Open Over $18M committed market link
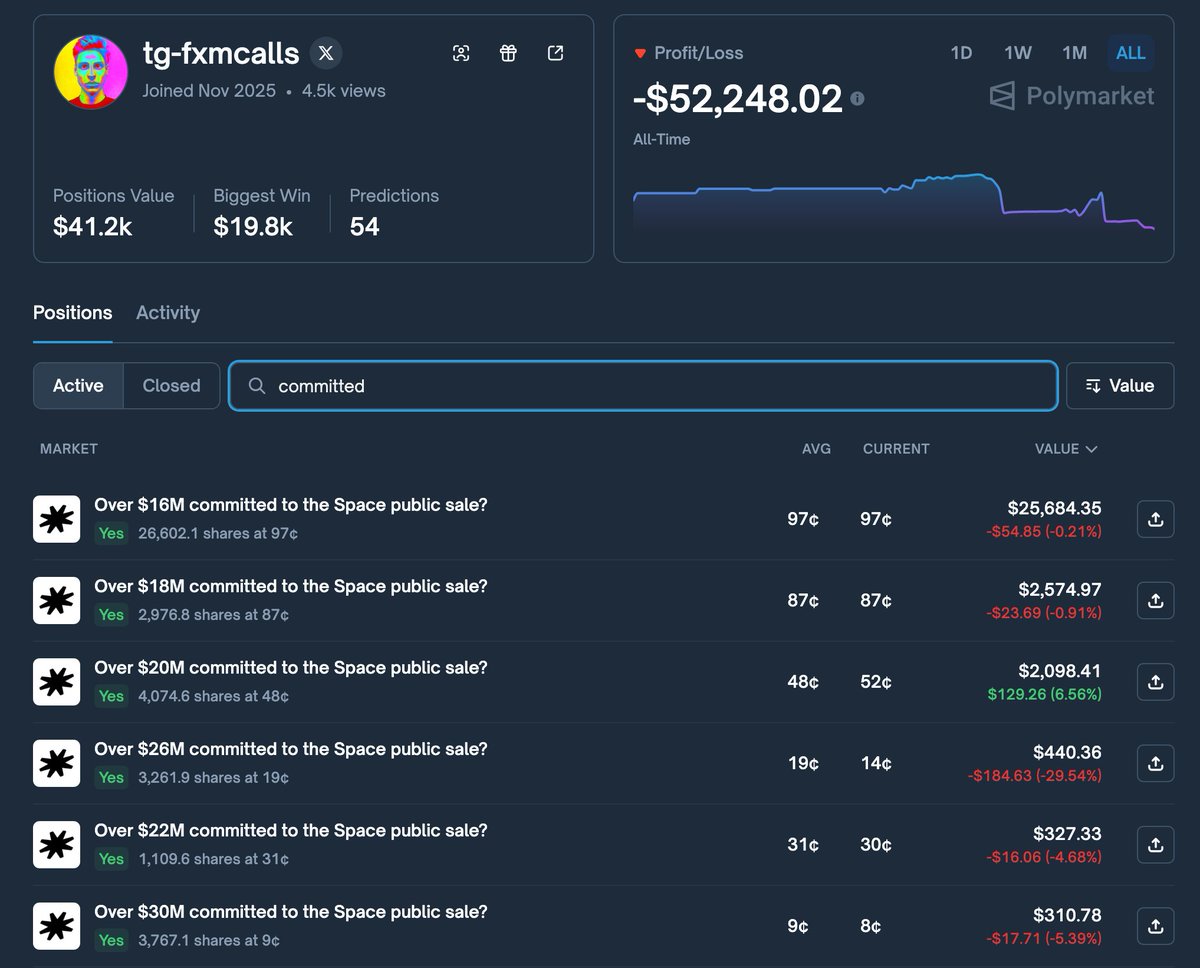Screen dimensions: 1200x968 (x=291, y=586)
